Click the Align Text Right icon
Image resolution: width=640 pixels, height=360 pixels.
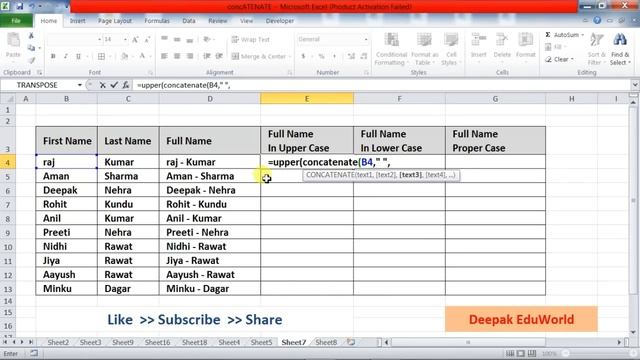[x=190, y=56]
